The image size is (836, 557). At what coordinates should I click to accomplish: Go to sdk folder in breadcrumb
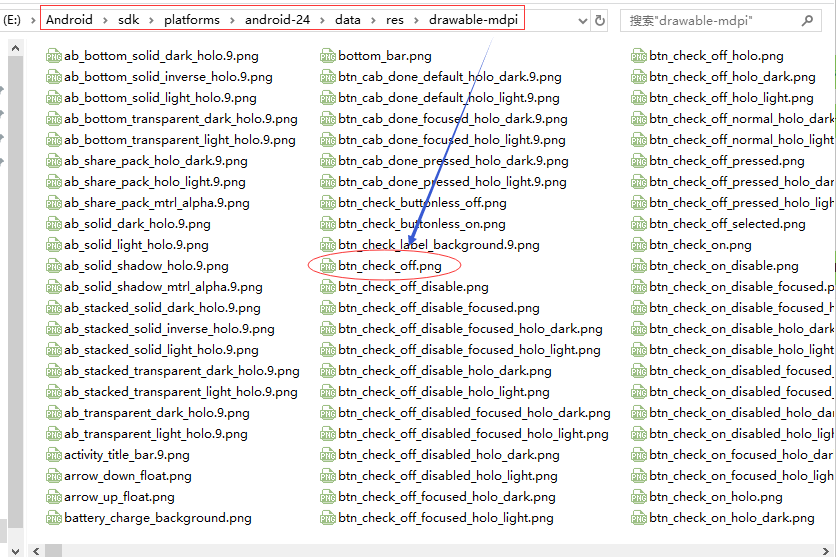coord(128,20)
